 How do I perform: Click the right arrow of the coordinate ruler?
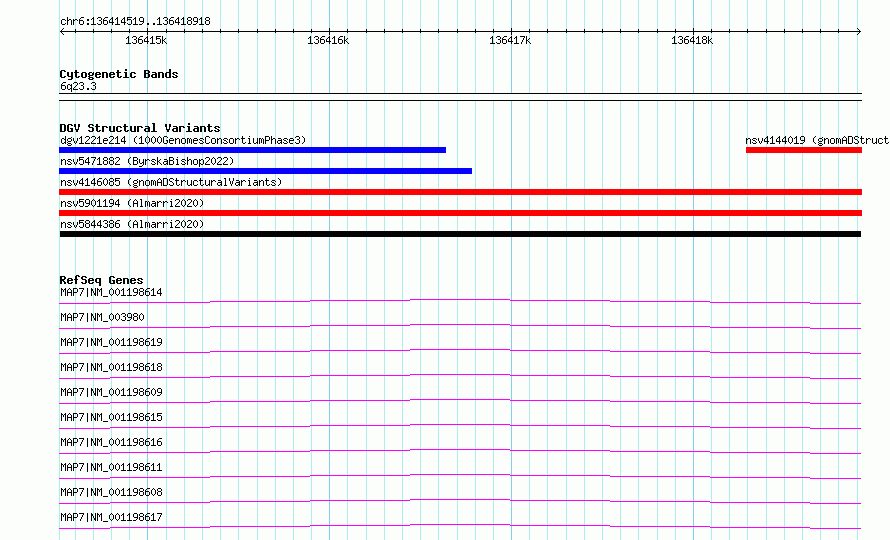pyautogui.click(x=859, y=31)
